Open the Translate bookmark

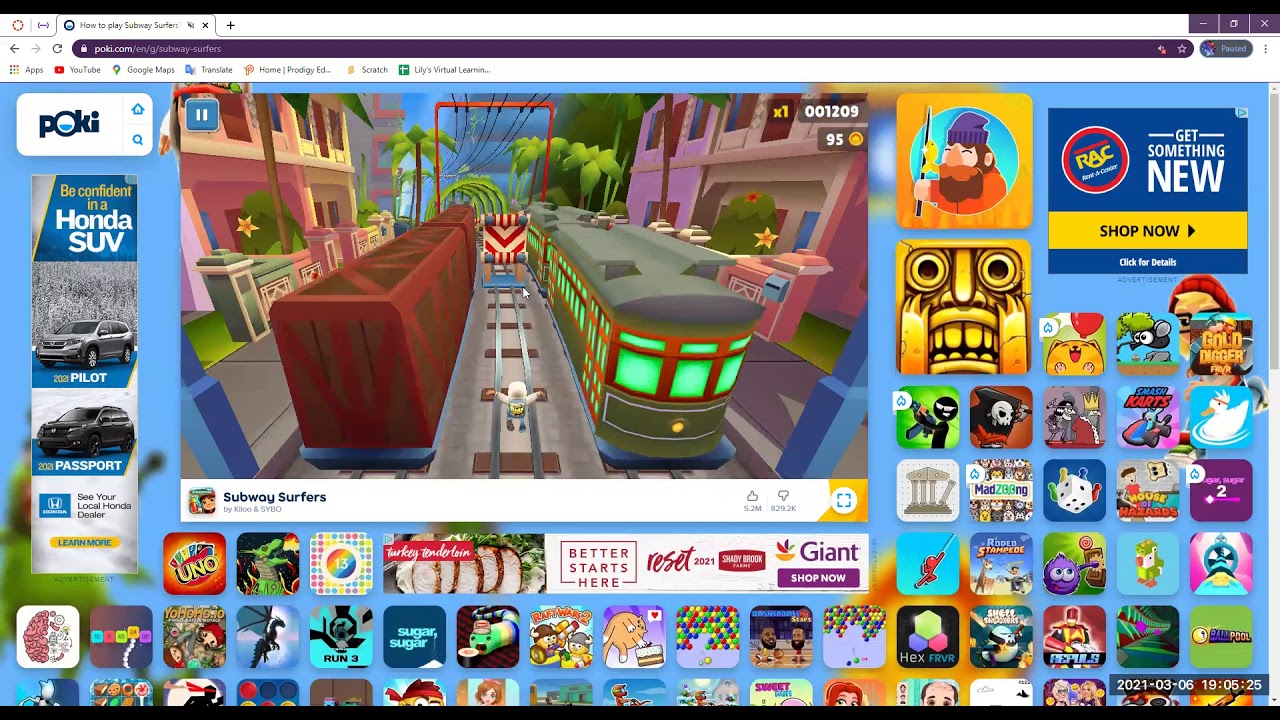click(x=209, y=70)
